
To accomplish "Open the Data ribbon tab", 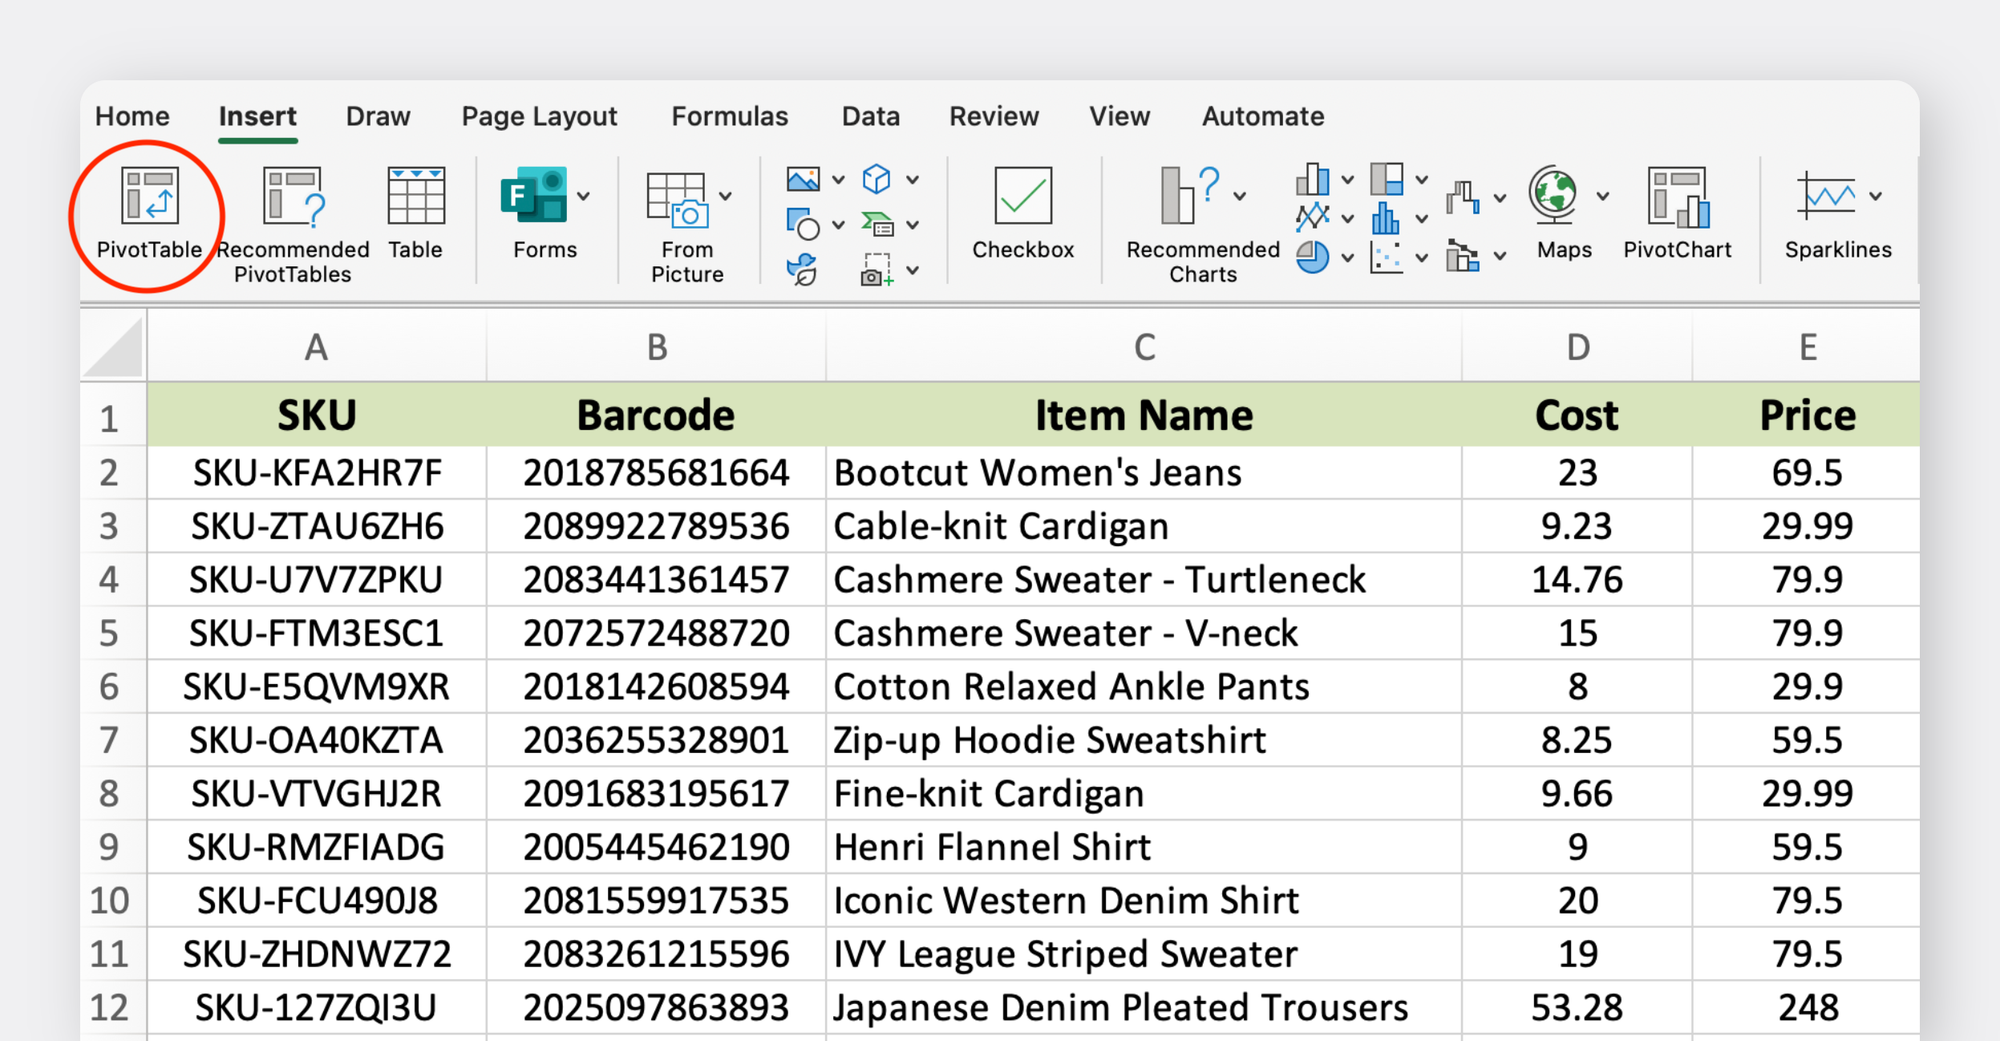I will click(x=870, y=116).
